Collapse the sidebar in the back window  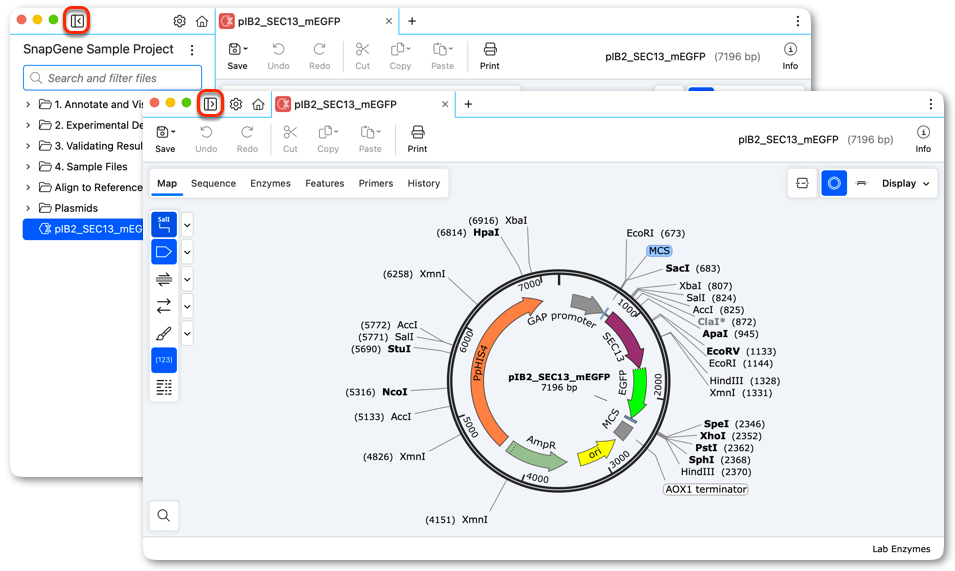pyautogui.click(x=77, y=21)
